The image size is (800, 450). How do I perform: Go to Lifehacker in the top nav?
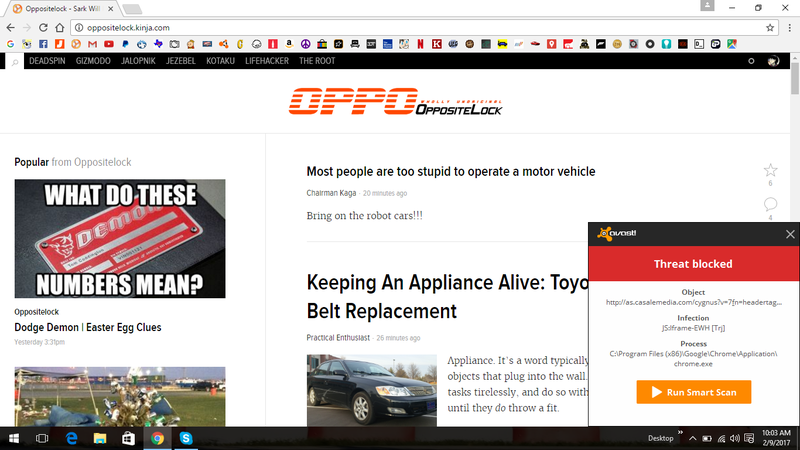pyautogui.click(x=267, y=61)
